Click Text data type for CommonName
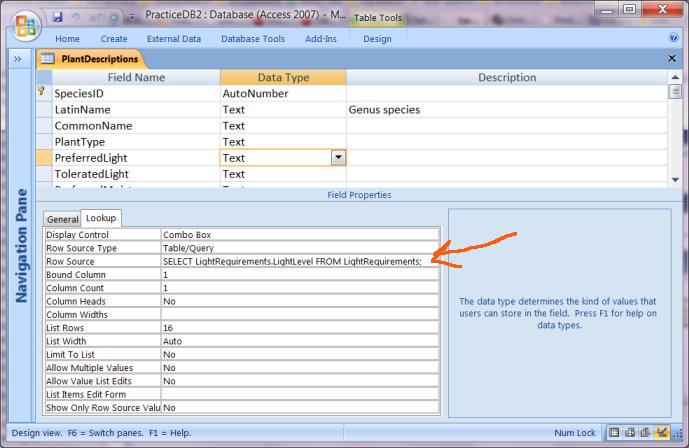The width and height of the screenshot is (689, 448). pos(283,126)
